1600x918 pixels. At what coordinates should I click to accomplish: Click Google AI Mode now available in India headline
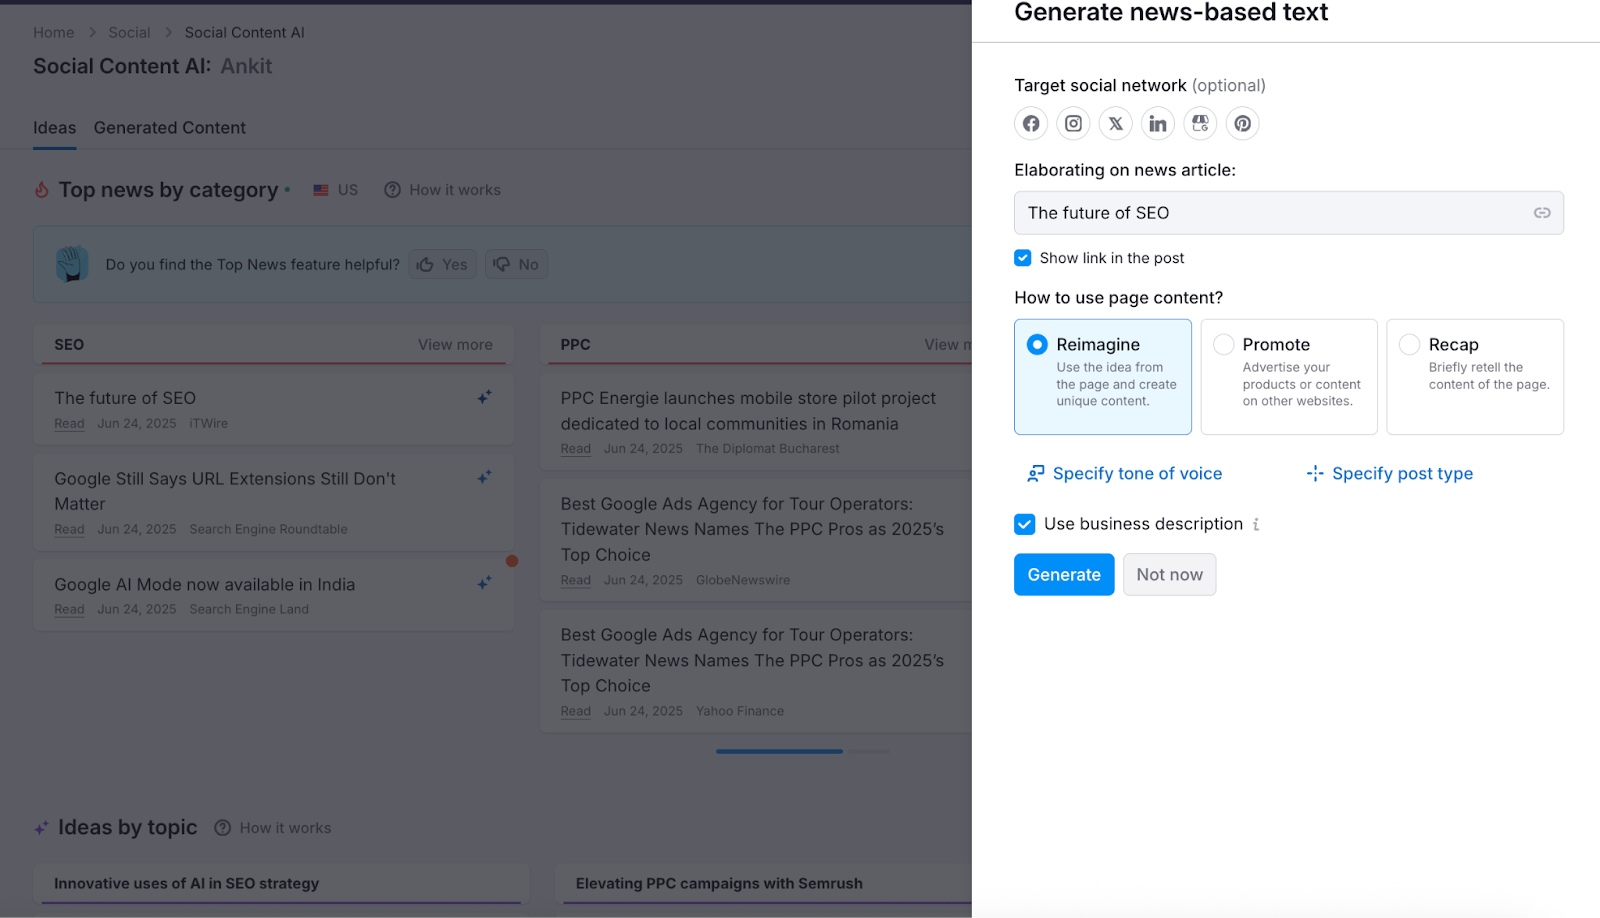(x=205, y=585)
